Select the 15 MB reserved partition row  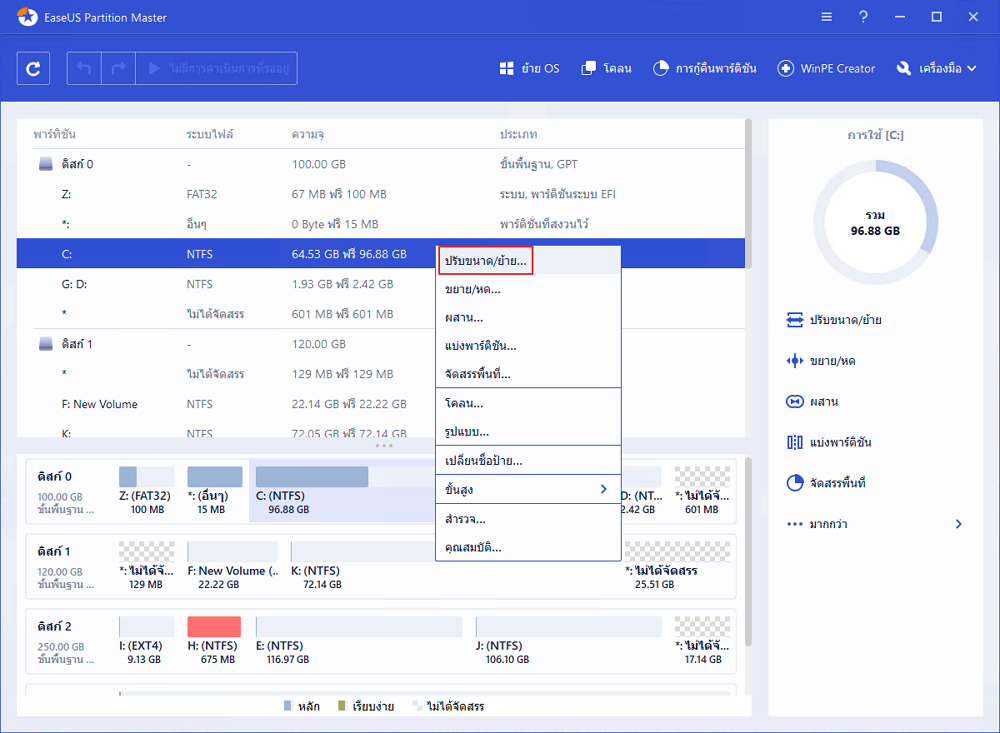point(381,224)
